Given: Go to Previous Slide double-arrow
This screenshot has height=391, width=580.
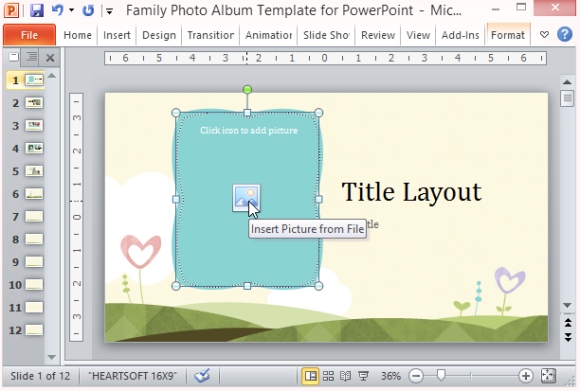Looking at the screenshot, I should 568,323.
